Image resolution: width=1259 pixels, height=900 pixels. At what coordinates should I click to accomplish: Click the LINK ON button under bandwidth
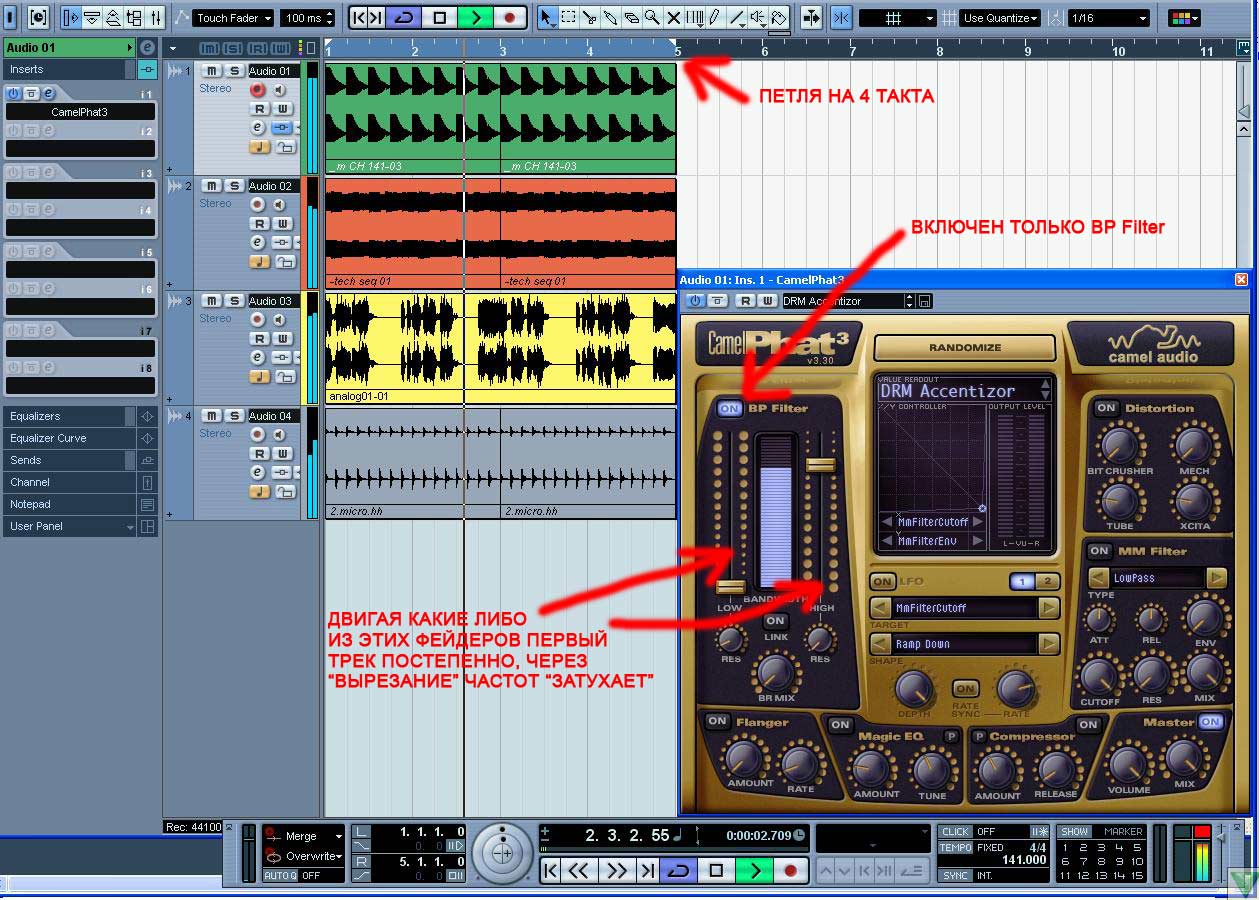coord(775,621)
